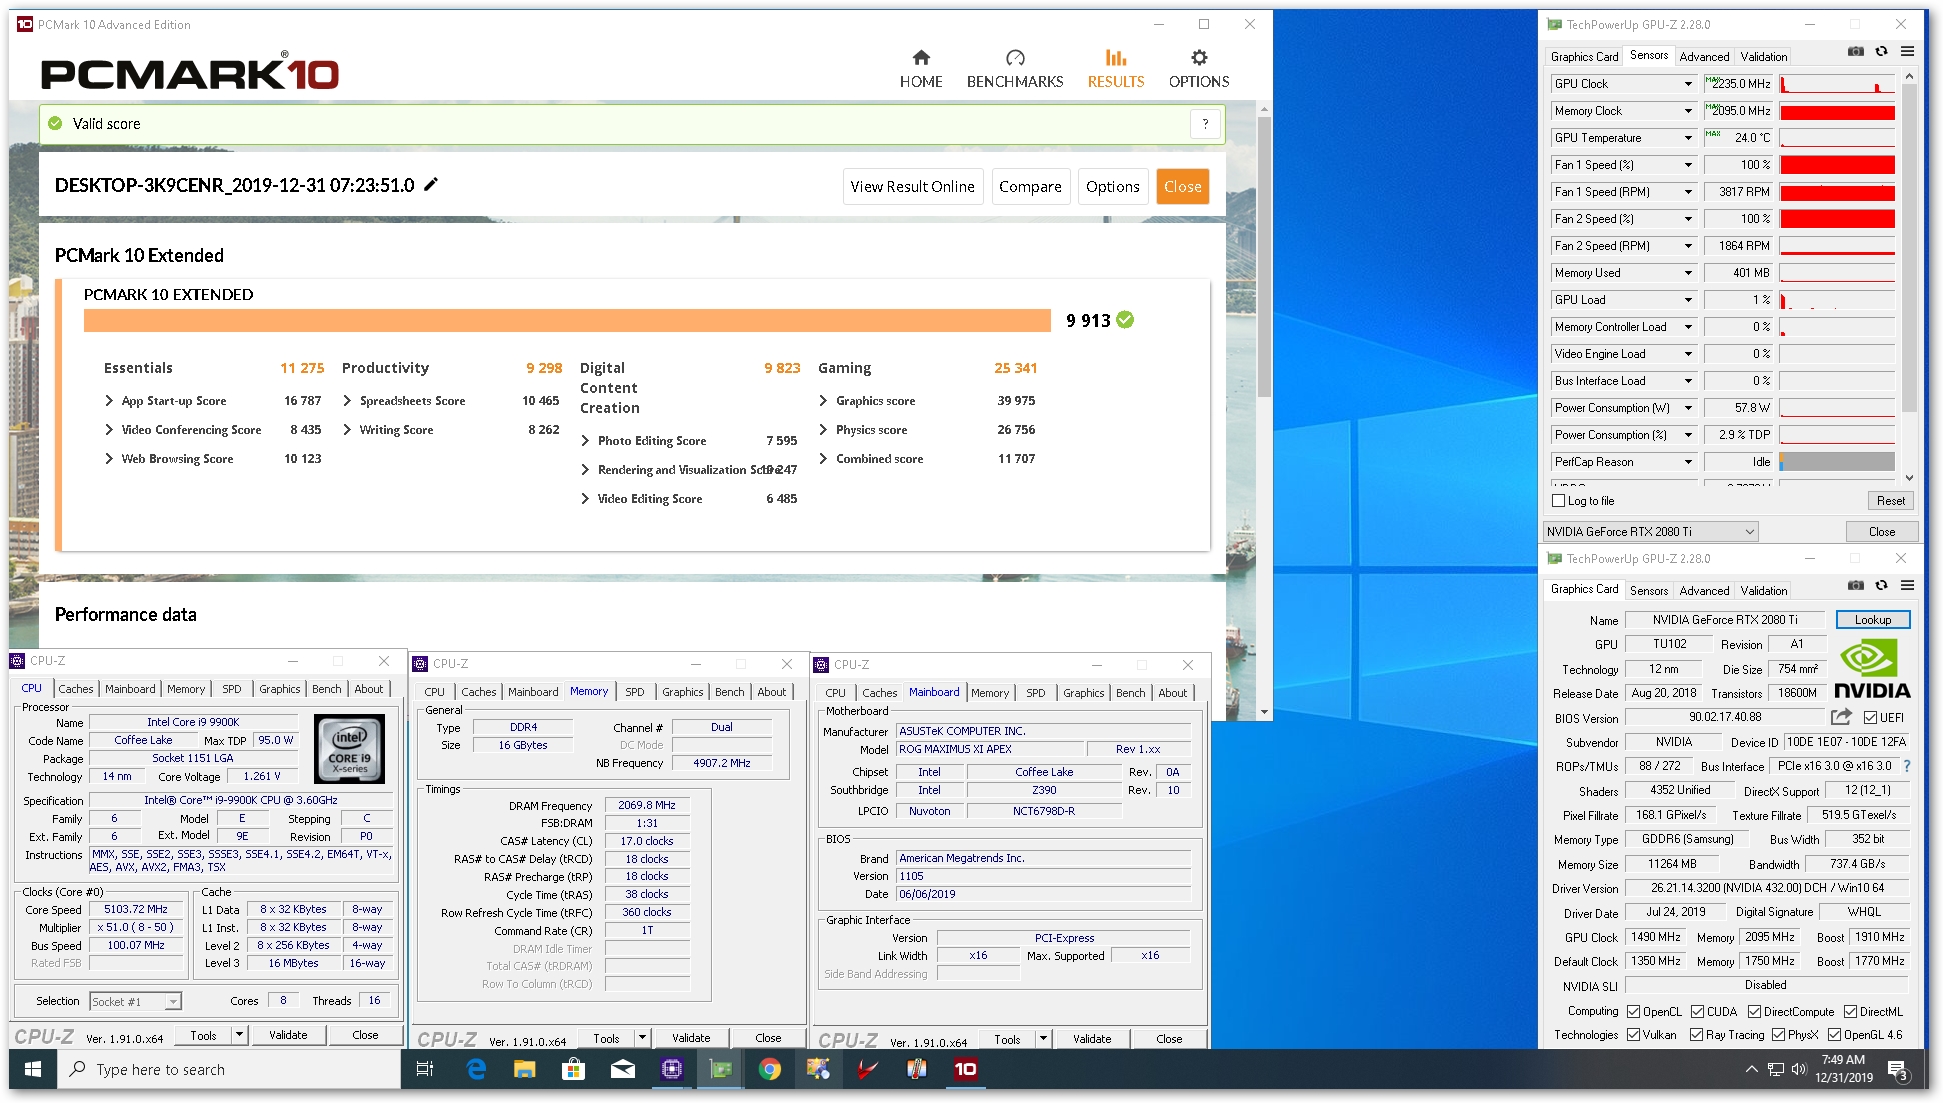Screen dimensions: 1943x1103
Task: Click the Windows search box
Action: [x=228, y=1069]
